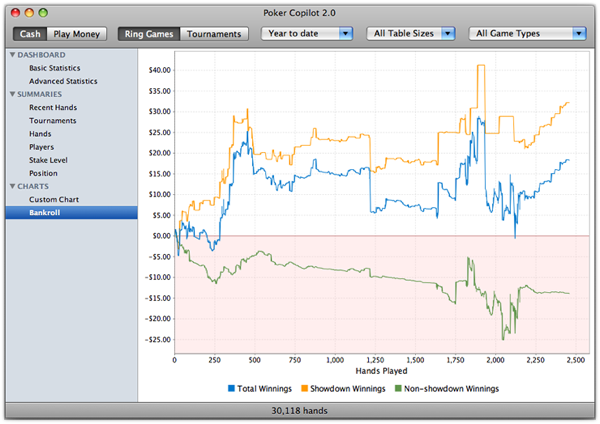Click the green window zoom button

43,13
